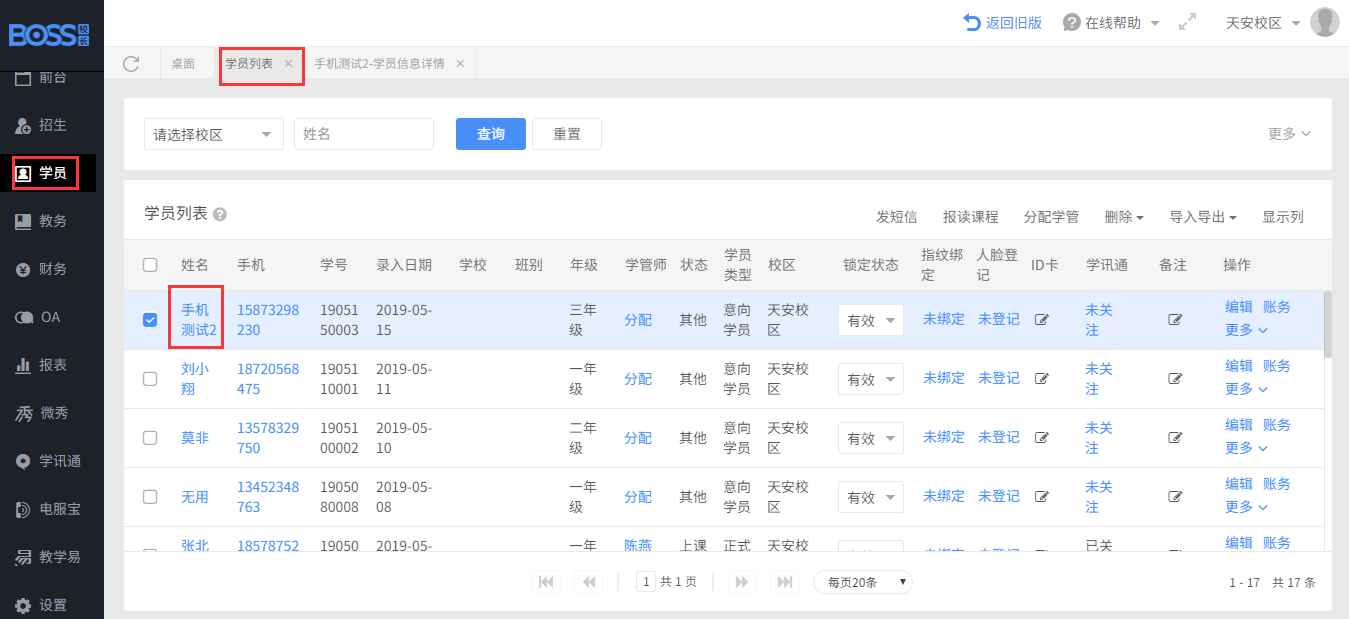This screenshot has height=619, width=1349.
Task: Open the 请选择校区 campus dropdown
Action: (x=214, y=134)
